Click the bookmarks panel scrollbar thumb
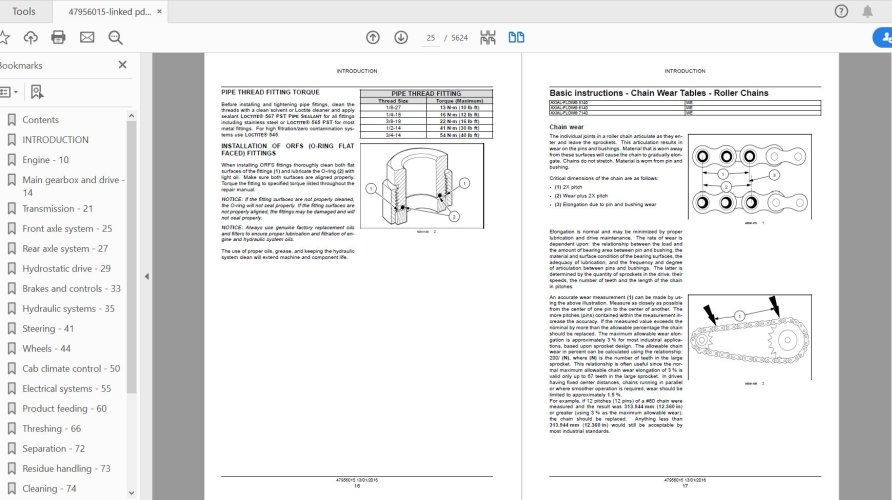This screenshot has width=892, height=500. pyautogui.click(x=131, y=257)
